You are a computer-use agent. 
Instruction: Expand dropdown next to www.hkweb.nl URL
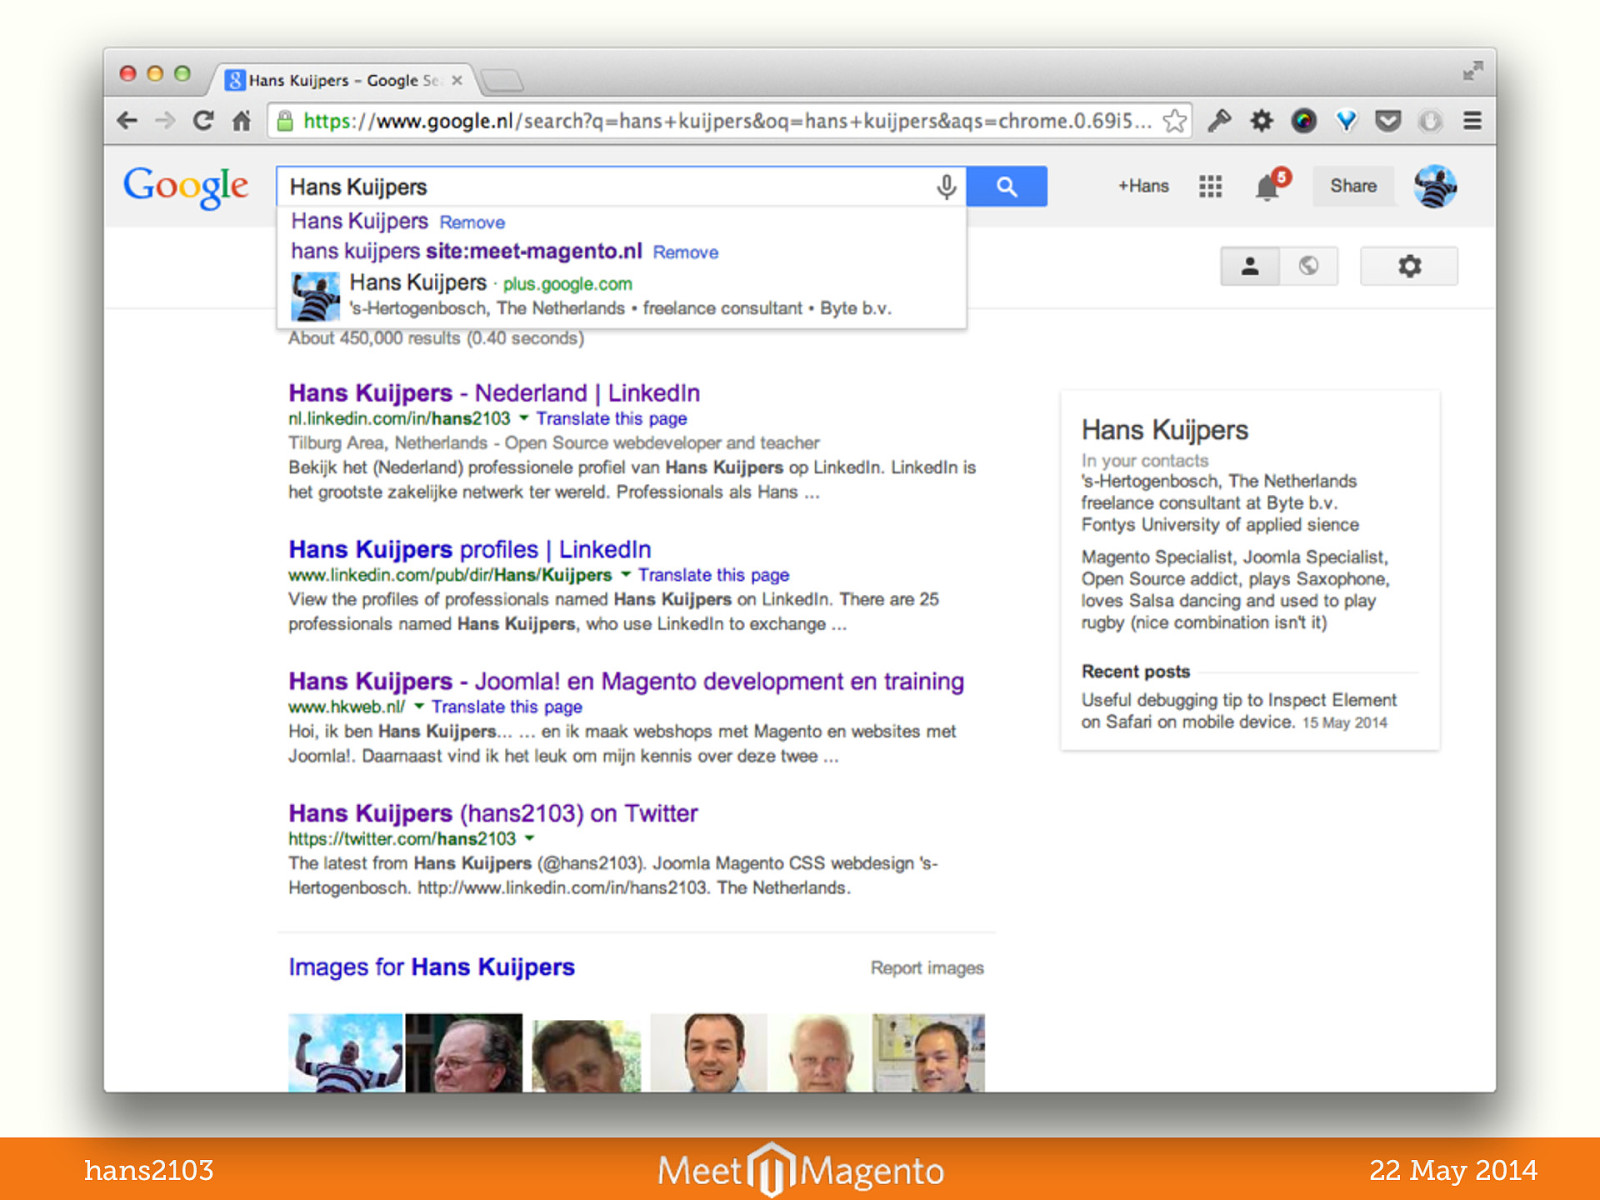click(419, 706)
